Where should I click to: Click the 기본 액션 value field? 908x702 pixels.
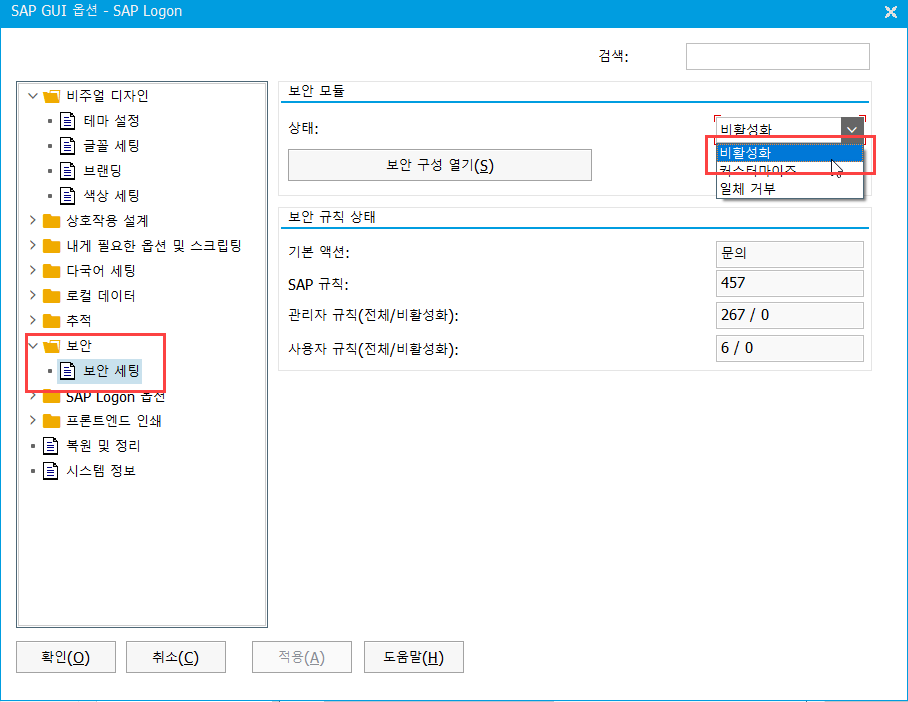point(789,254)
